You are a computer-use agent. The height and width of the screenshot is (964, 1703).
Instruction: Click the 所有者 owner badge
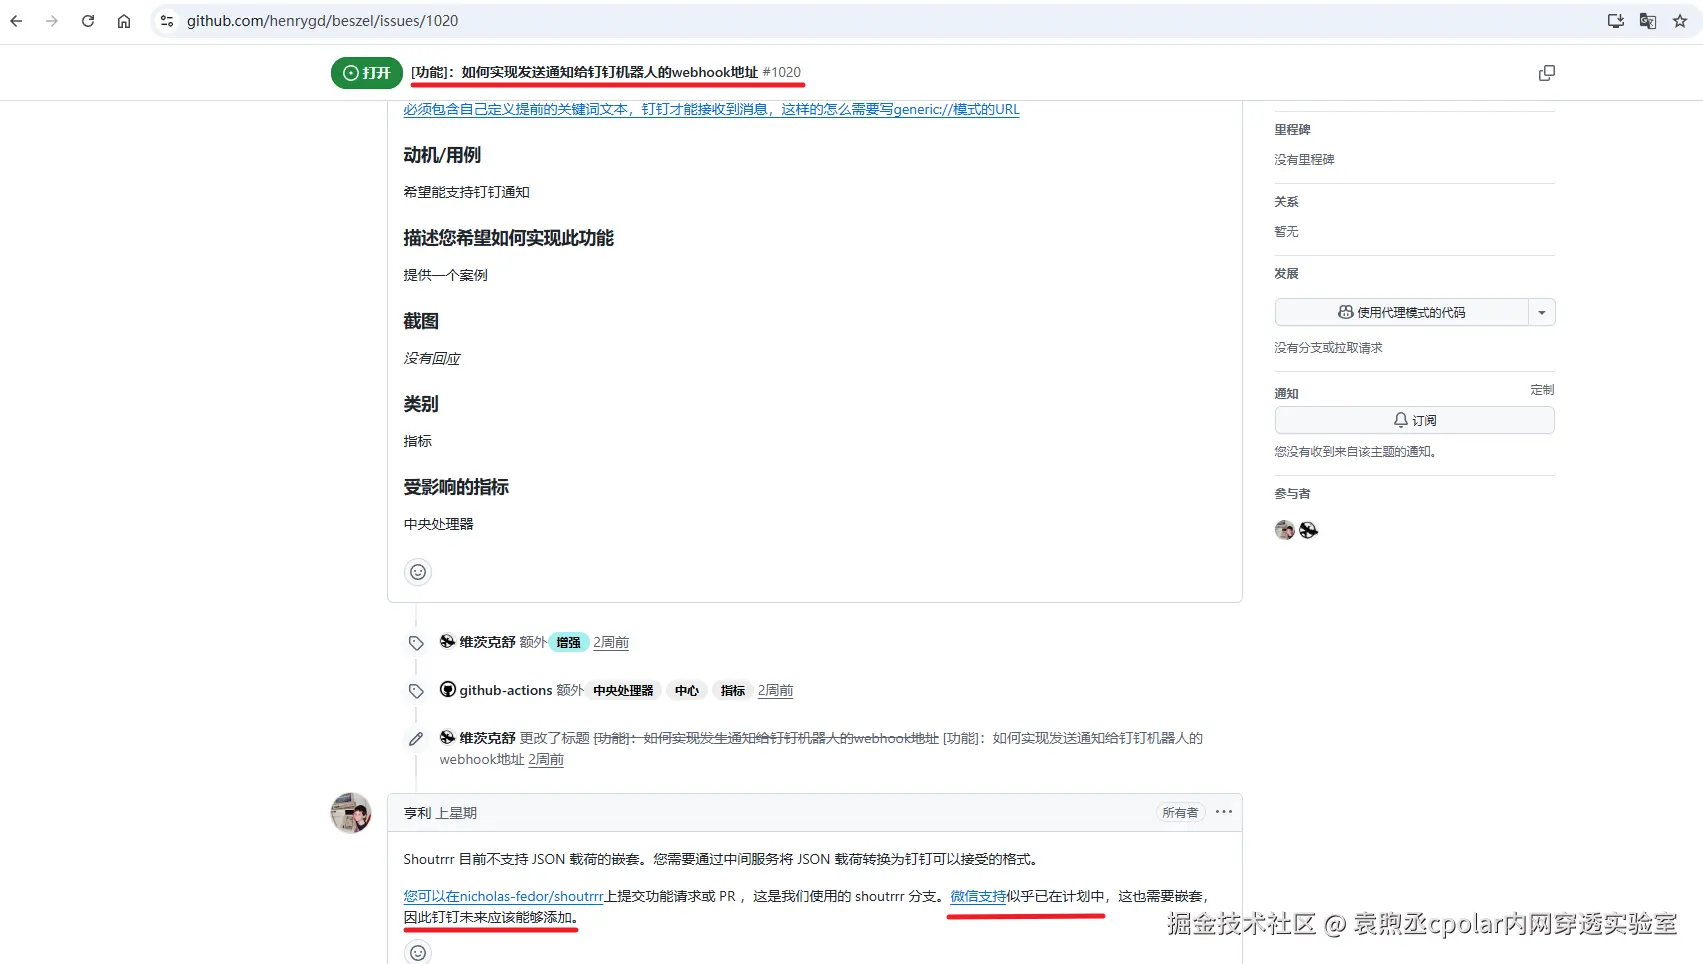1180,813
